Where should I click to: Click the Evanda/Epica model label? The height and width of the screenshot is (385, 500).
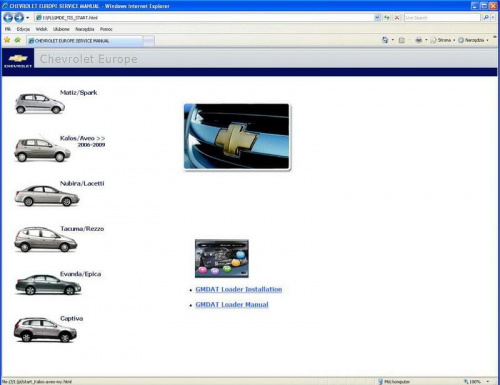(x=80, y=274)
